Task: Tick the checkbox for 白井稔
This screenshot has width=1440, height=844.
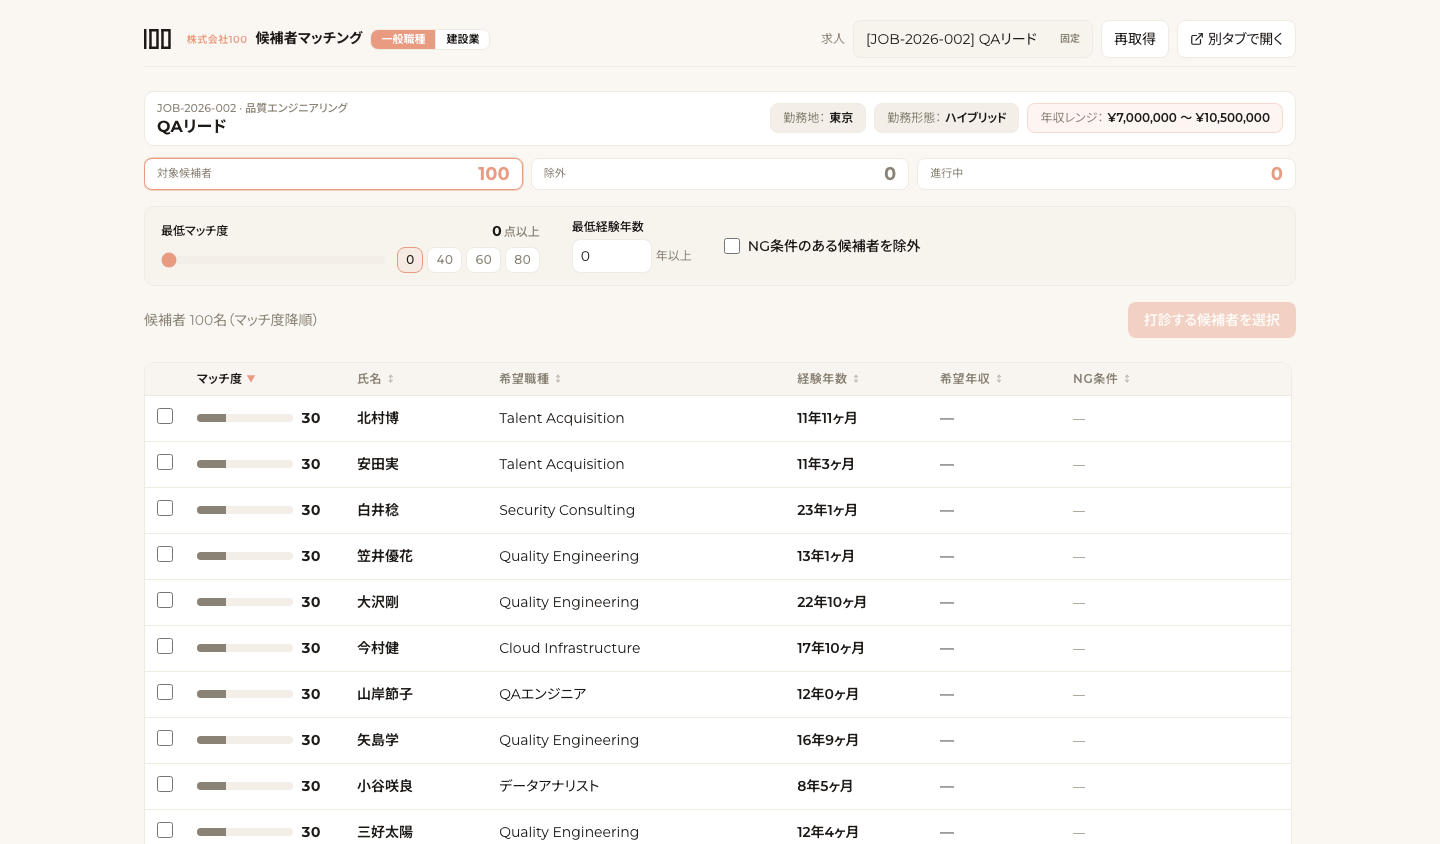Action: click(x=165, y=508)
